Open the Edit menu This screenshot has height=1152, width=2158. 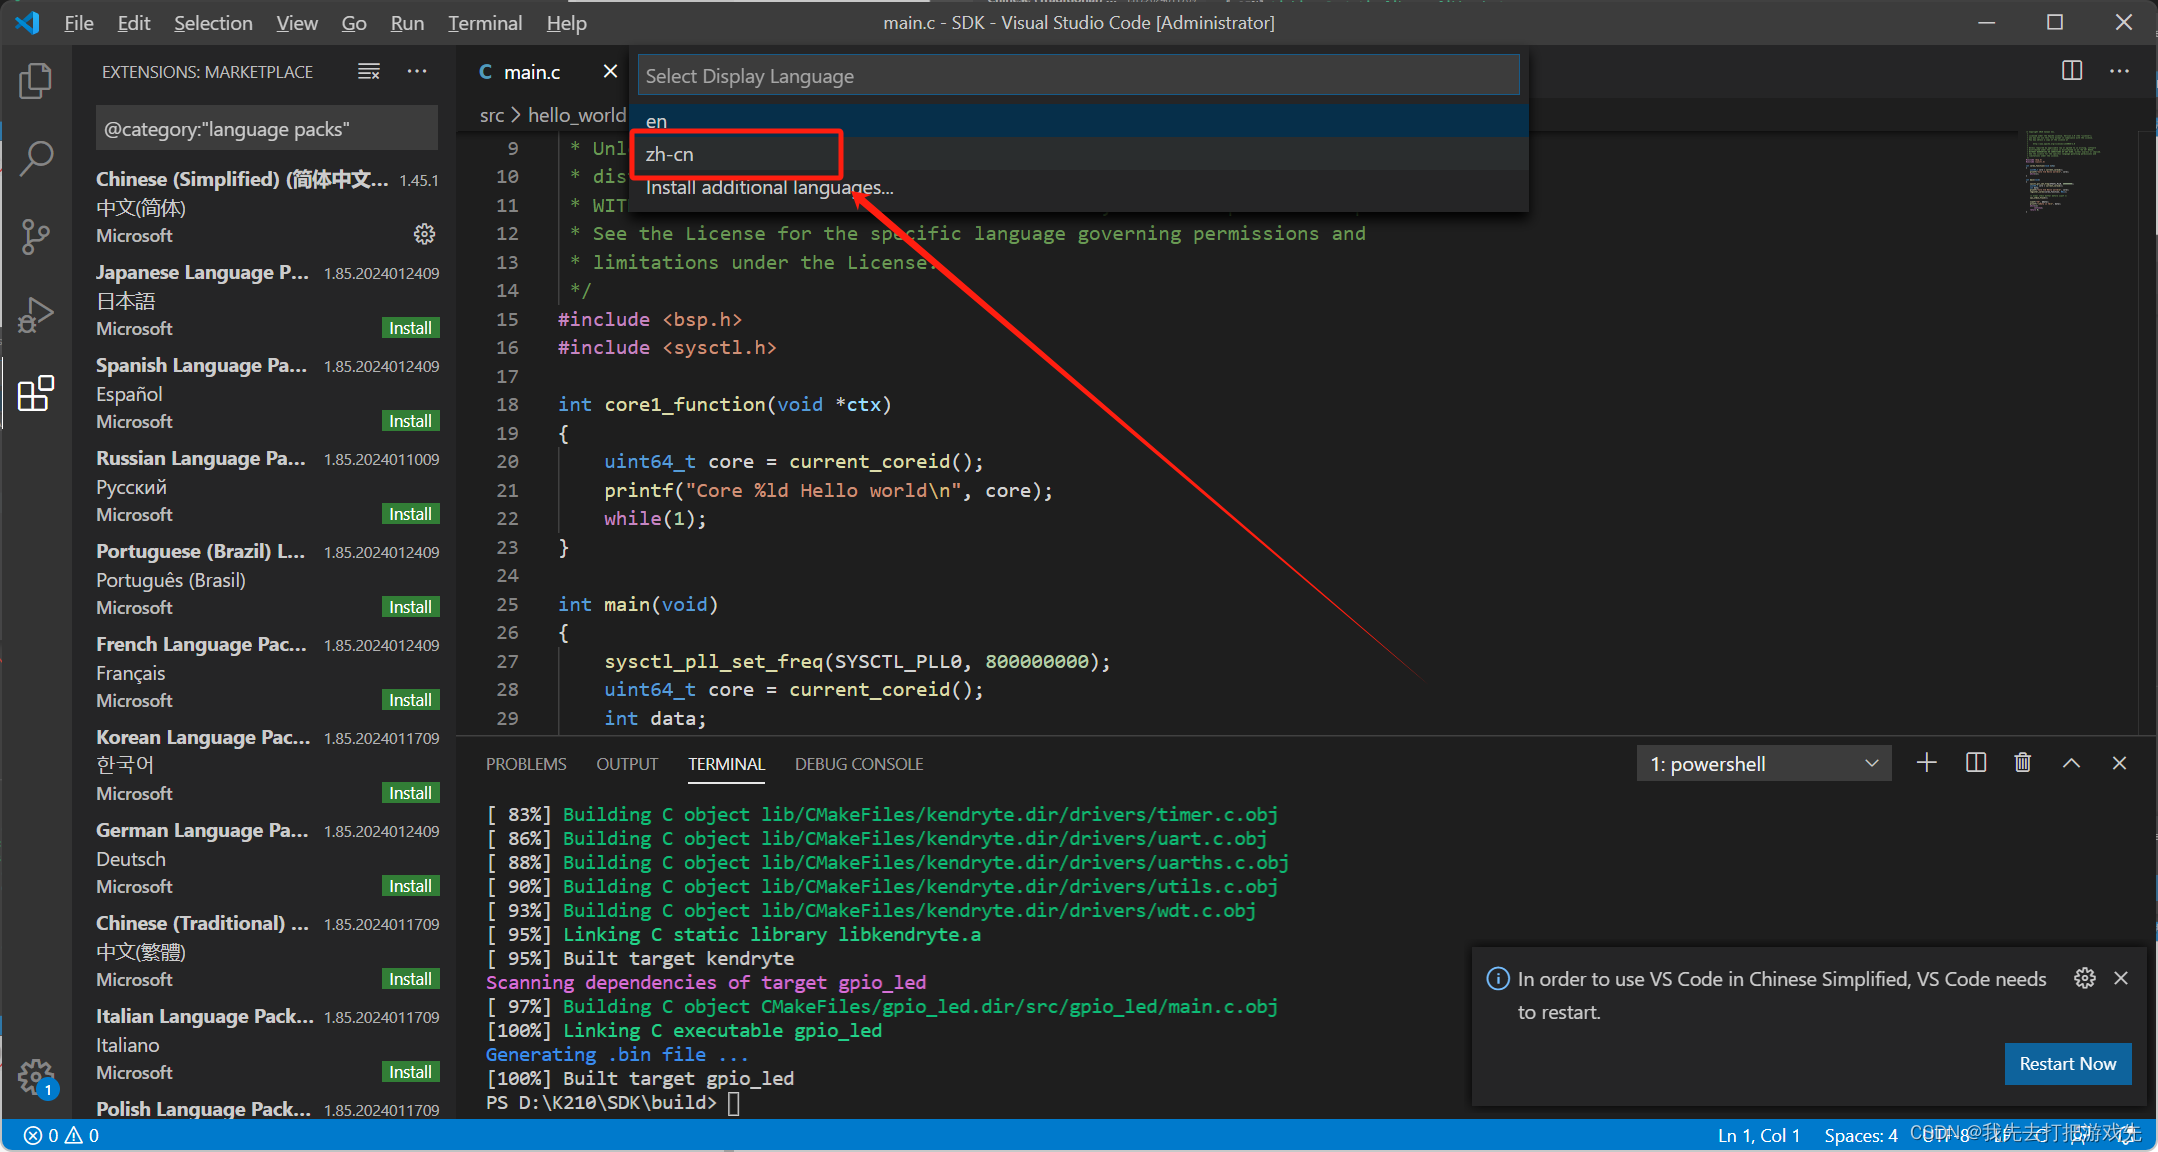[x=134, y=23]
